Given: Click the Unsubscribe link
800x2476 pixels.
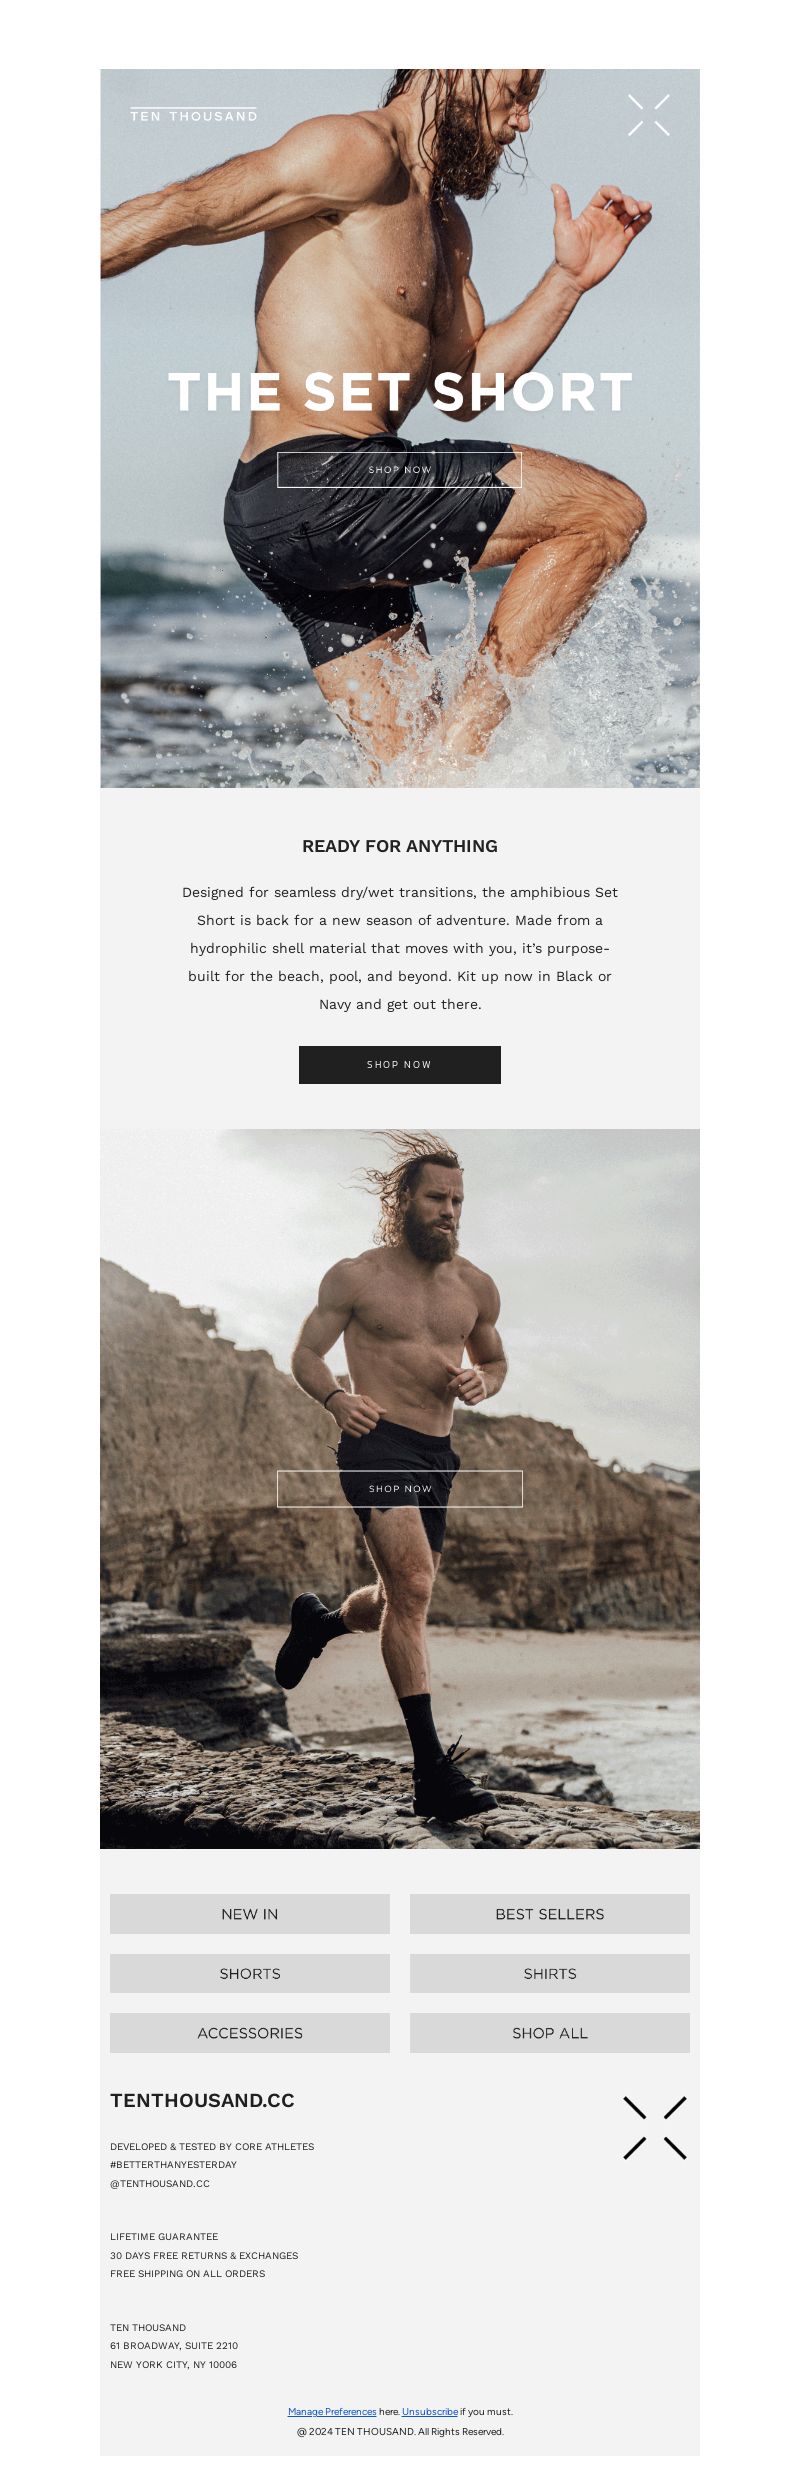Looking at the screenshot, I should click(430, 2412).
